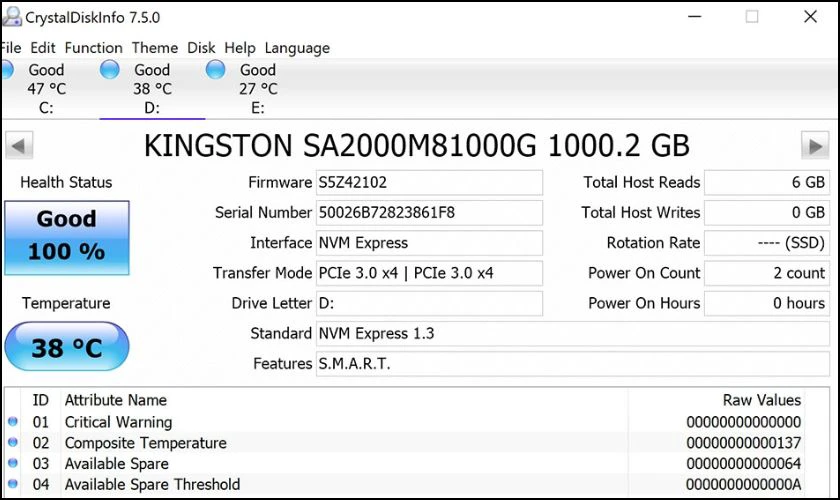Click the Firmware field S5Z42102
This screenshot has height=500, width=840.
coord(429,183)
